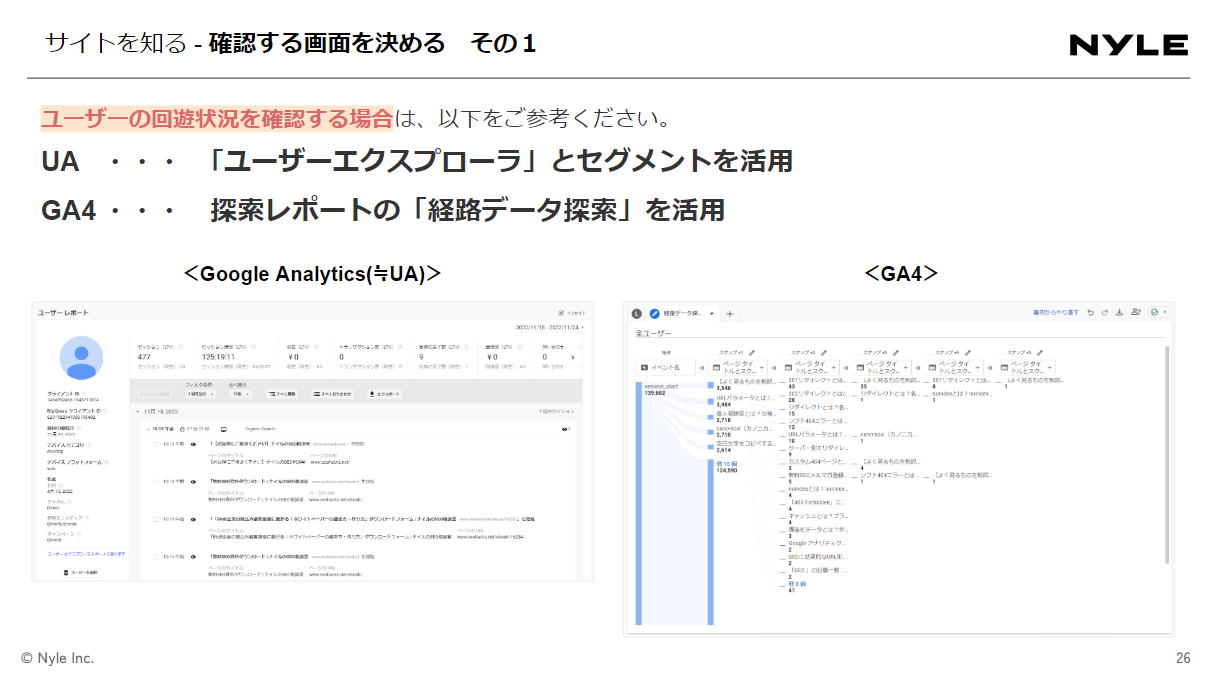Click canonical(カノニカ node in step three
The height and width of the screenshot is (682, 1215).
coord(890,434)
